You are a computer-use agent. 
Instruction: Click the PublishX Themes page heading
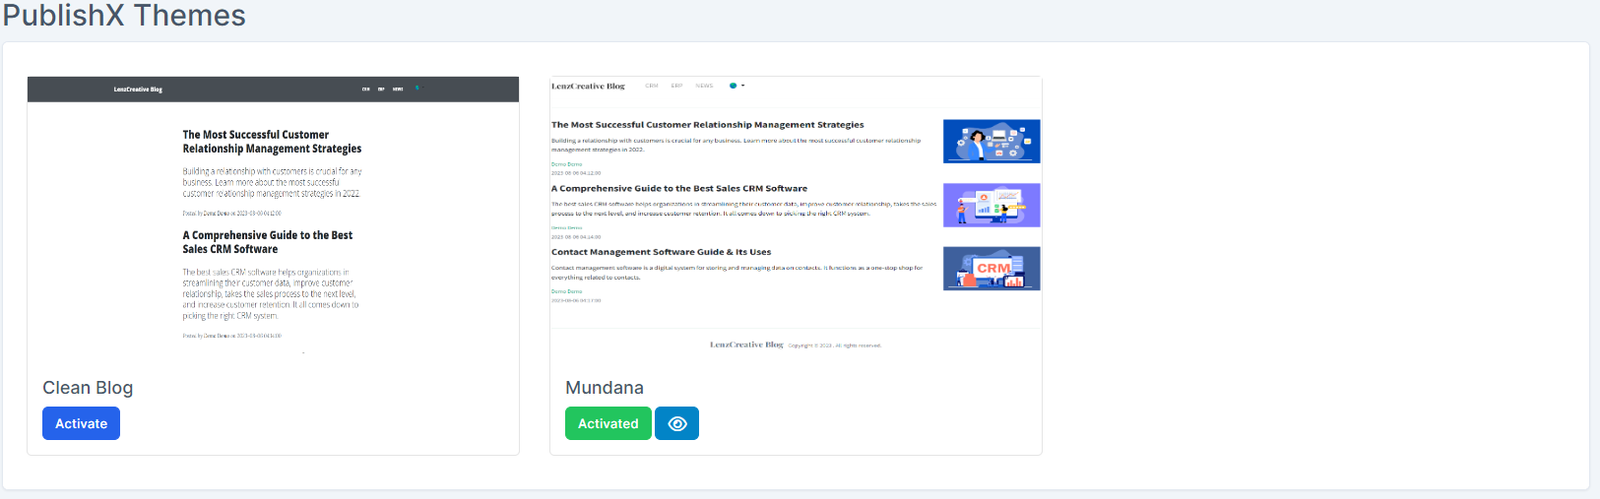[124, 16]
